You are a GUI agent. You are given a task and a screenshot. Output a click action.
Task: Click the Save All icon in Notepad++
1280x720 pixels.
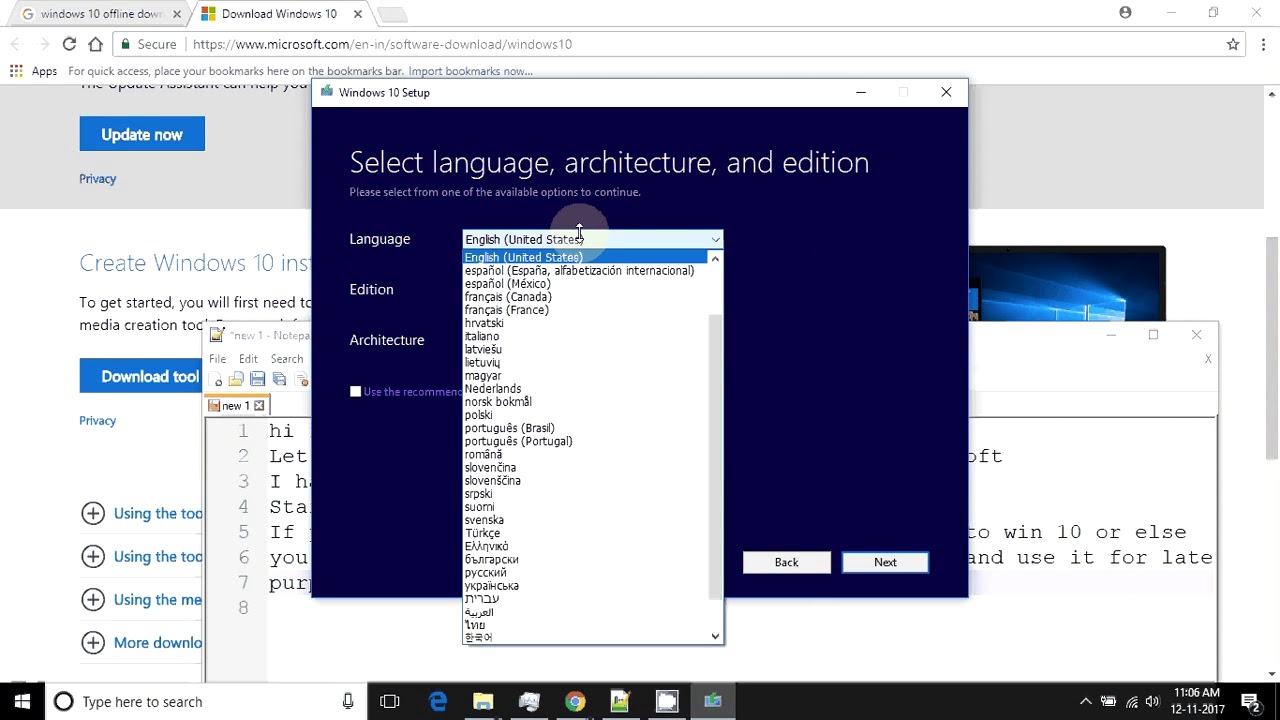[279, 380]
